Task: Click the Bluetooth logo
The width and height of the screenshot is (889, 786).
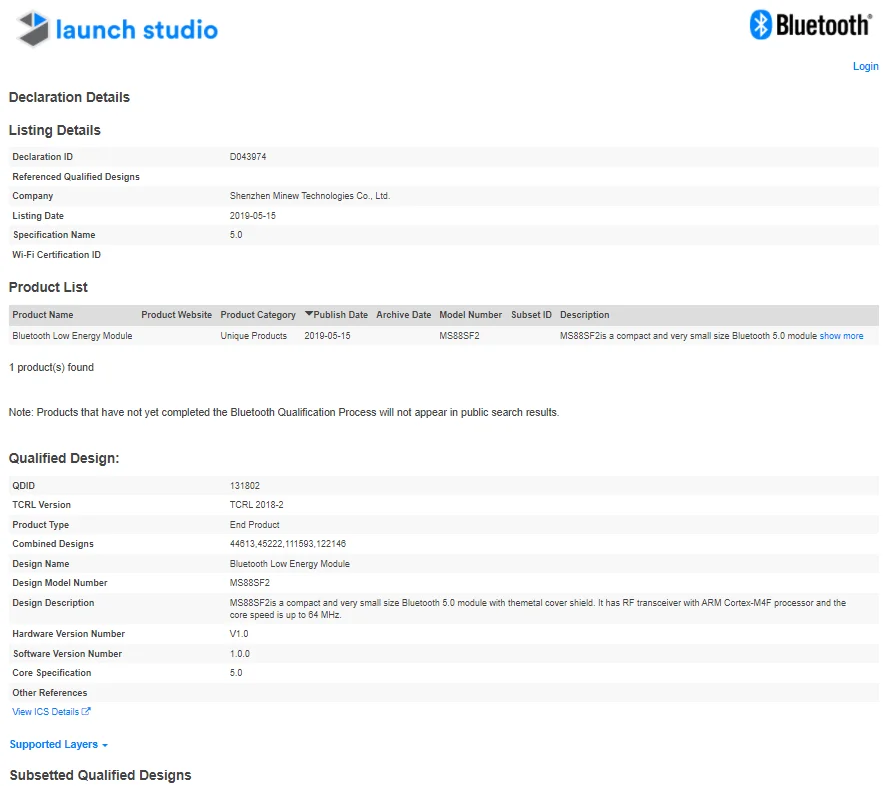Action: point(811,25)
